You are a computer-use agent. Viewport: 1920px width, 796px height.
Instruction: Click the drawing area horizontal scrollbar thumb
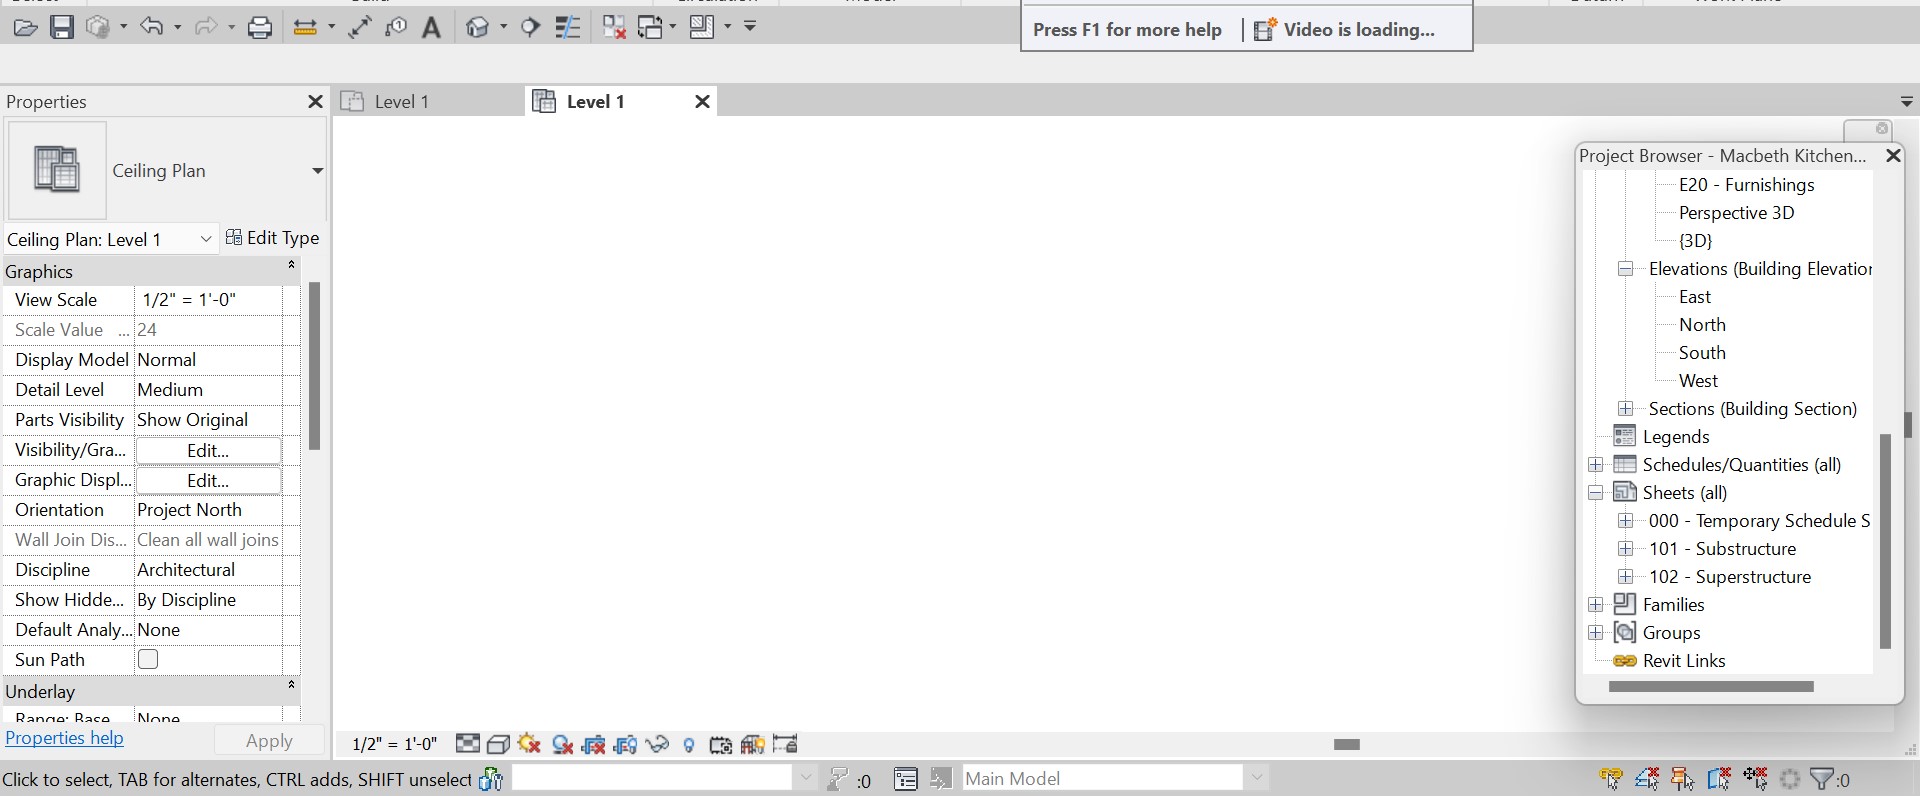pos(1347,744)
